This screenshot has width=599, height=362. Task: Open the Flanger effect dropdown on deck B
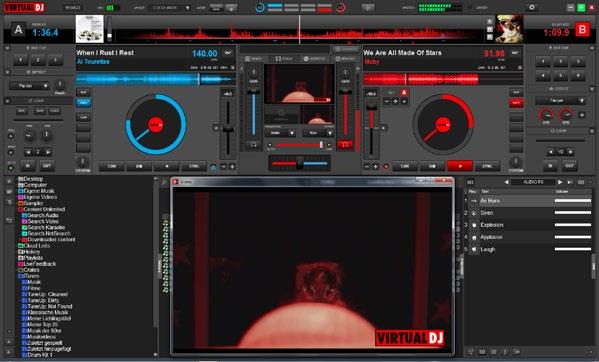pyautogui.click(x=560, y=101)
